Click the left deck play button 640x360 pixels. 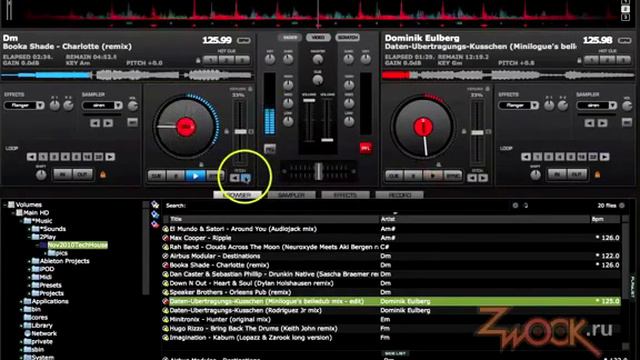click(x=195, y=176)
